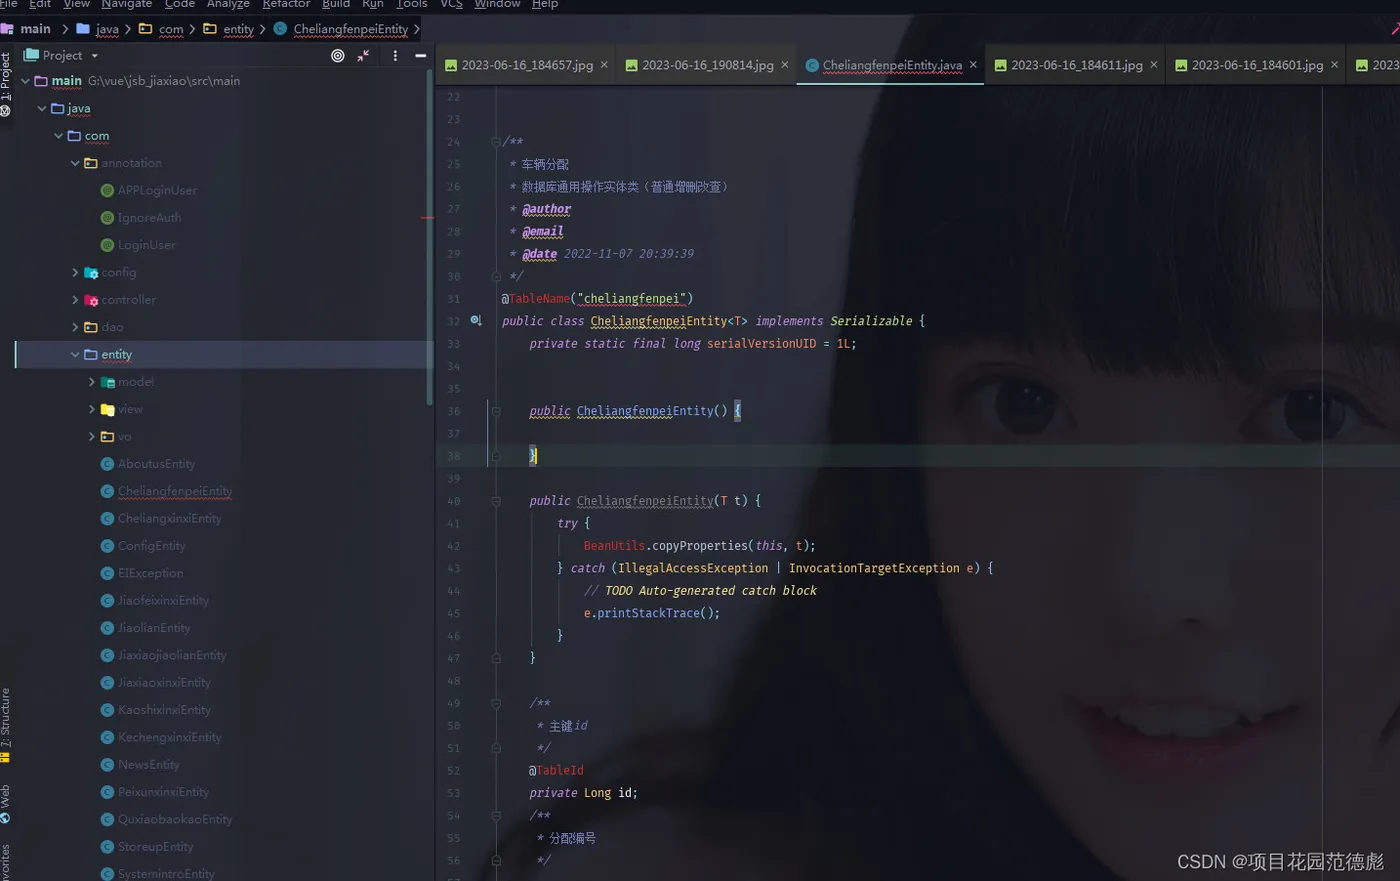Fold the constructor with T parameter at line 40
This screenshot has height=881, width=1400.
click(x=496, y=501)
